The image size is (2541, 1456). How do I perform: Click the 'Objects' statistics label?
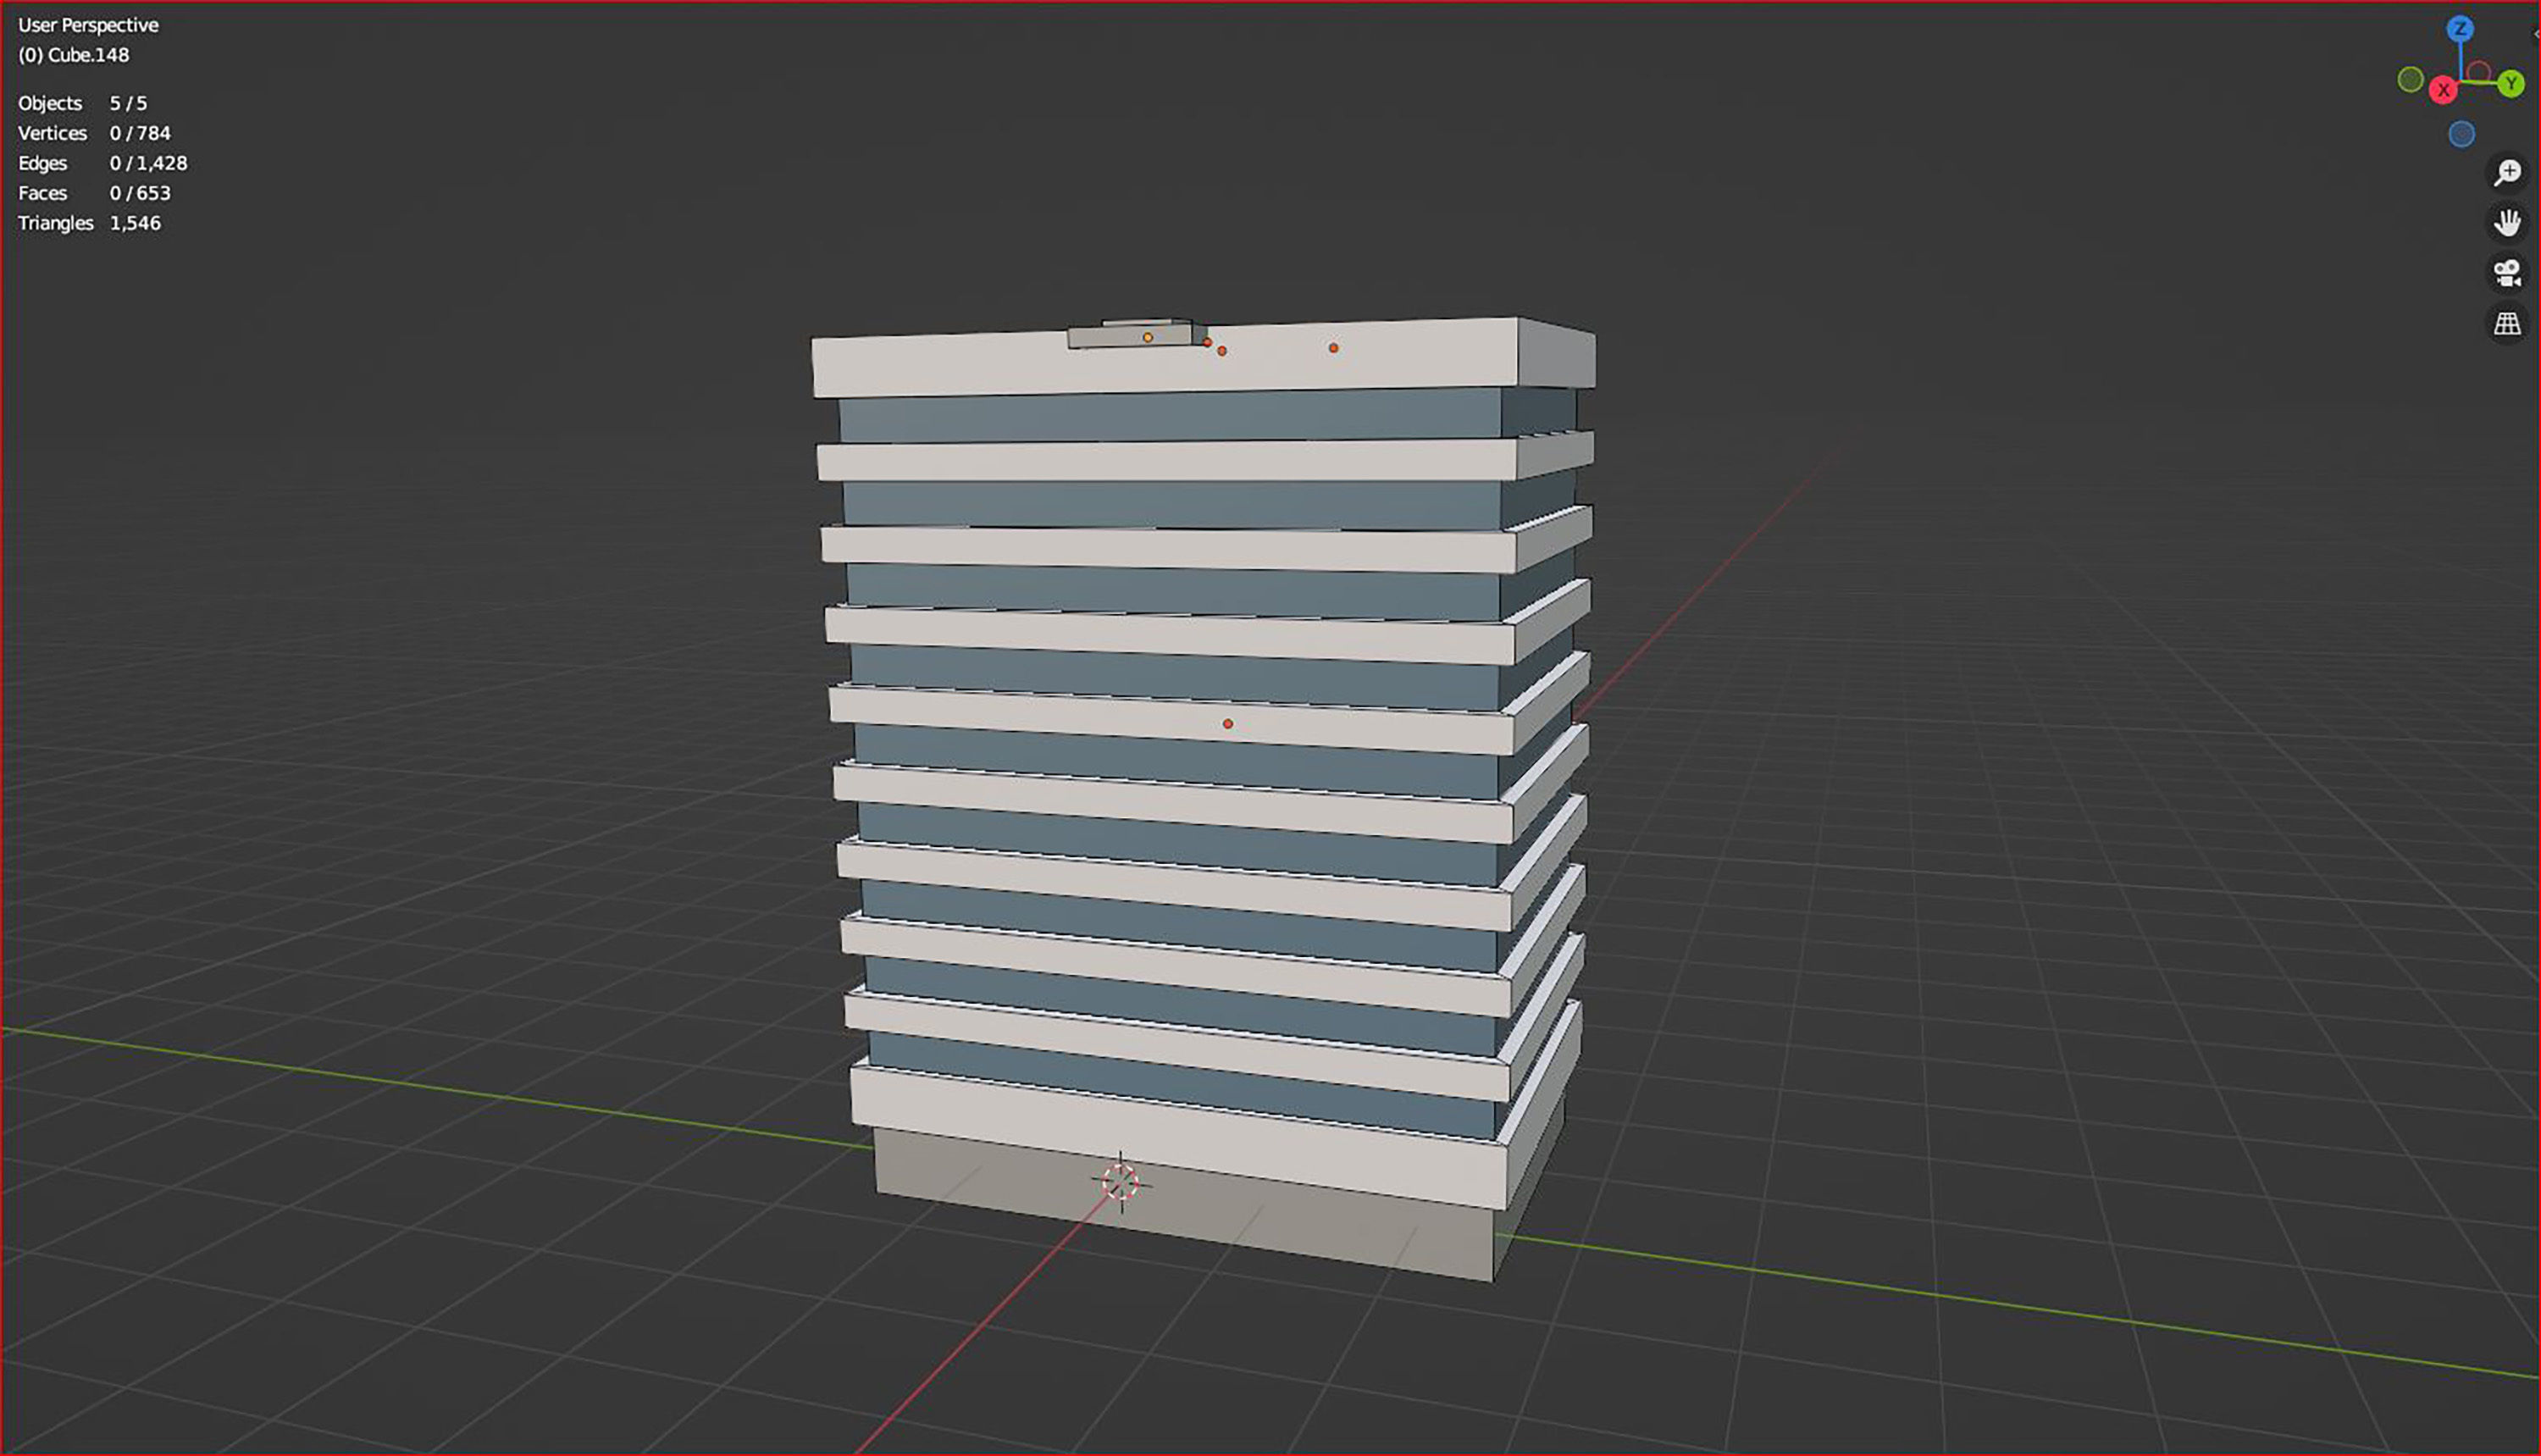click(x=50, y=103)
